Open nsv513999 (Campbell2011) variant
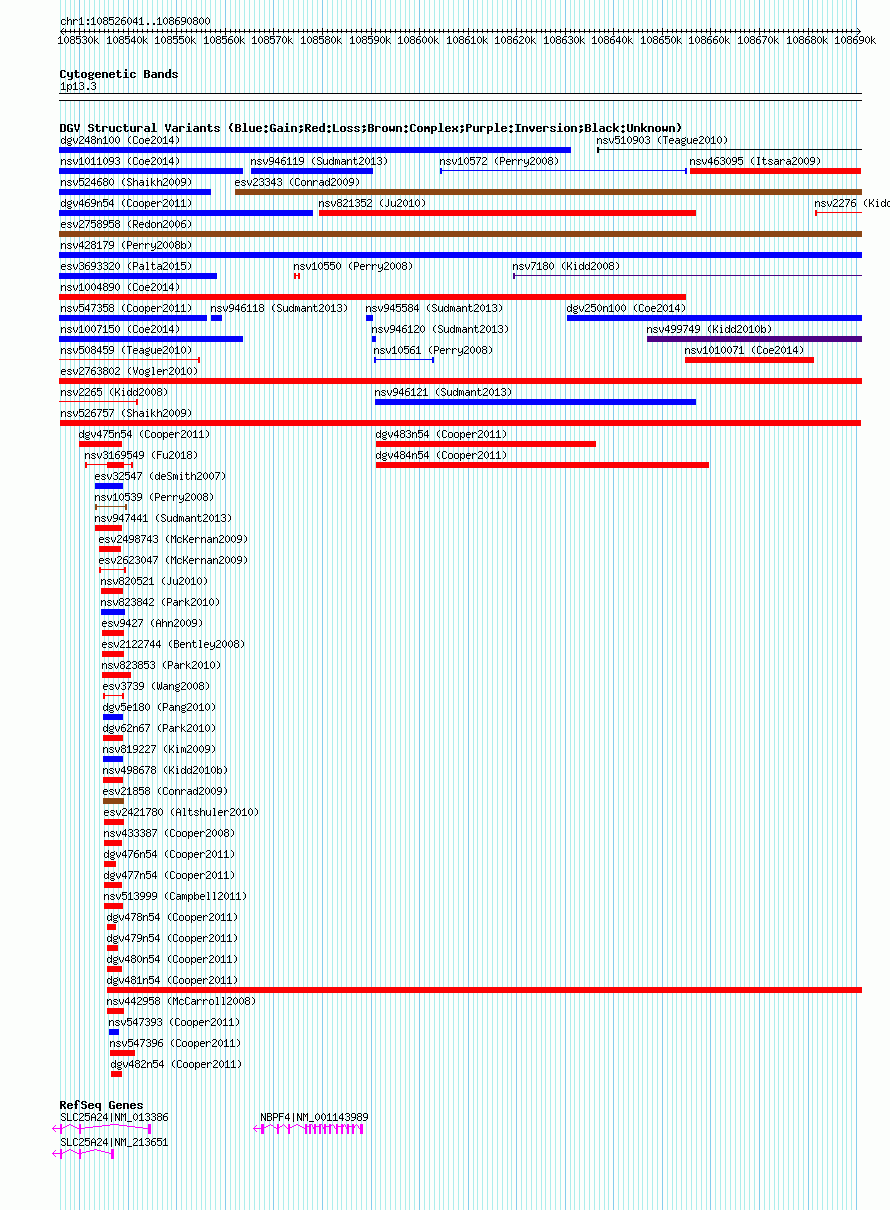The width and height of the screenshot is (890, 1210). [x=175, y=896]
